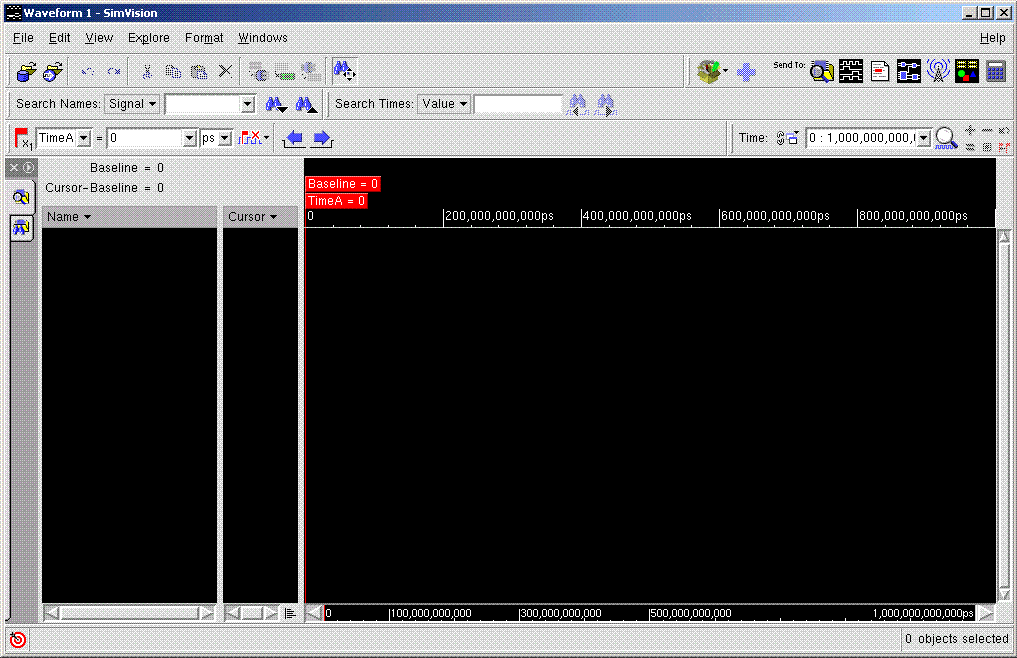
Task: Click the Search Names text field
Action: tap(204, 104)
